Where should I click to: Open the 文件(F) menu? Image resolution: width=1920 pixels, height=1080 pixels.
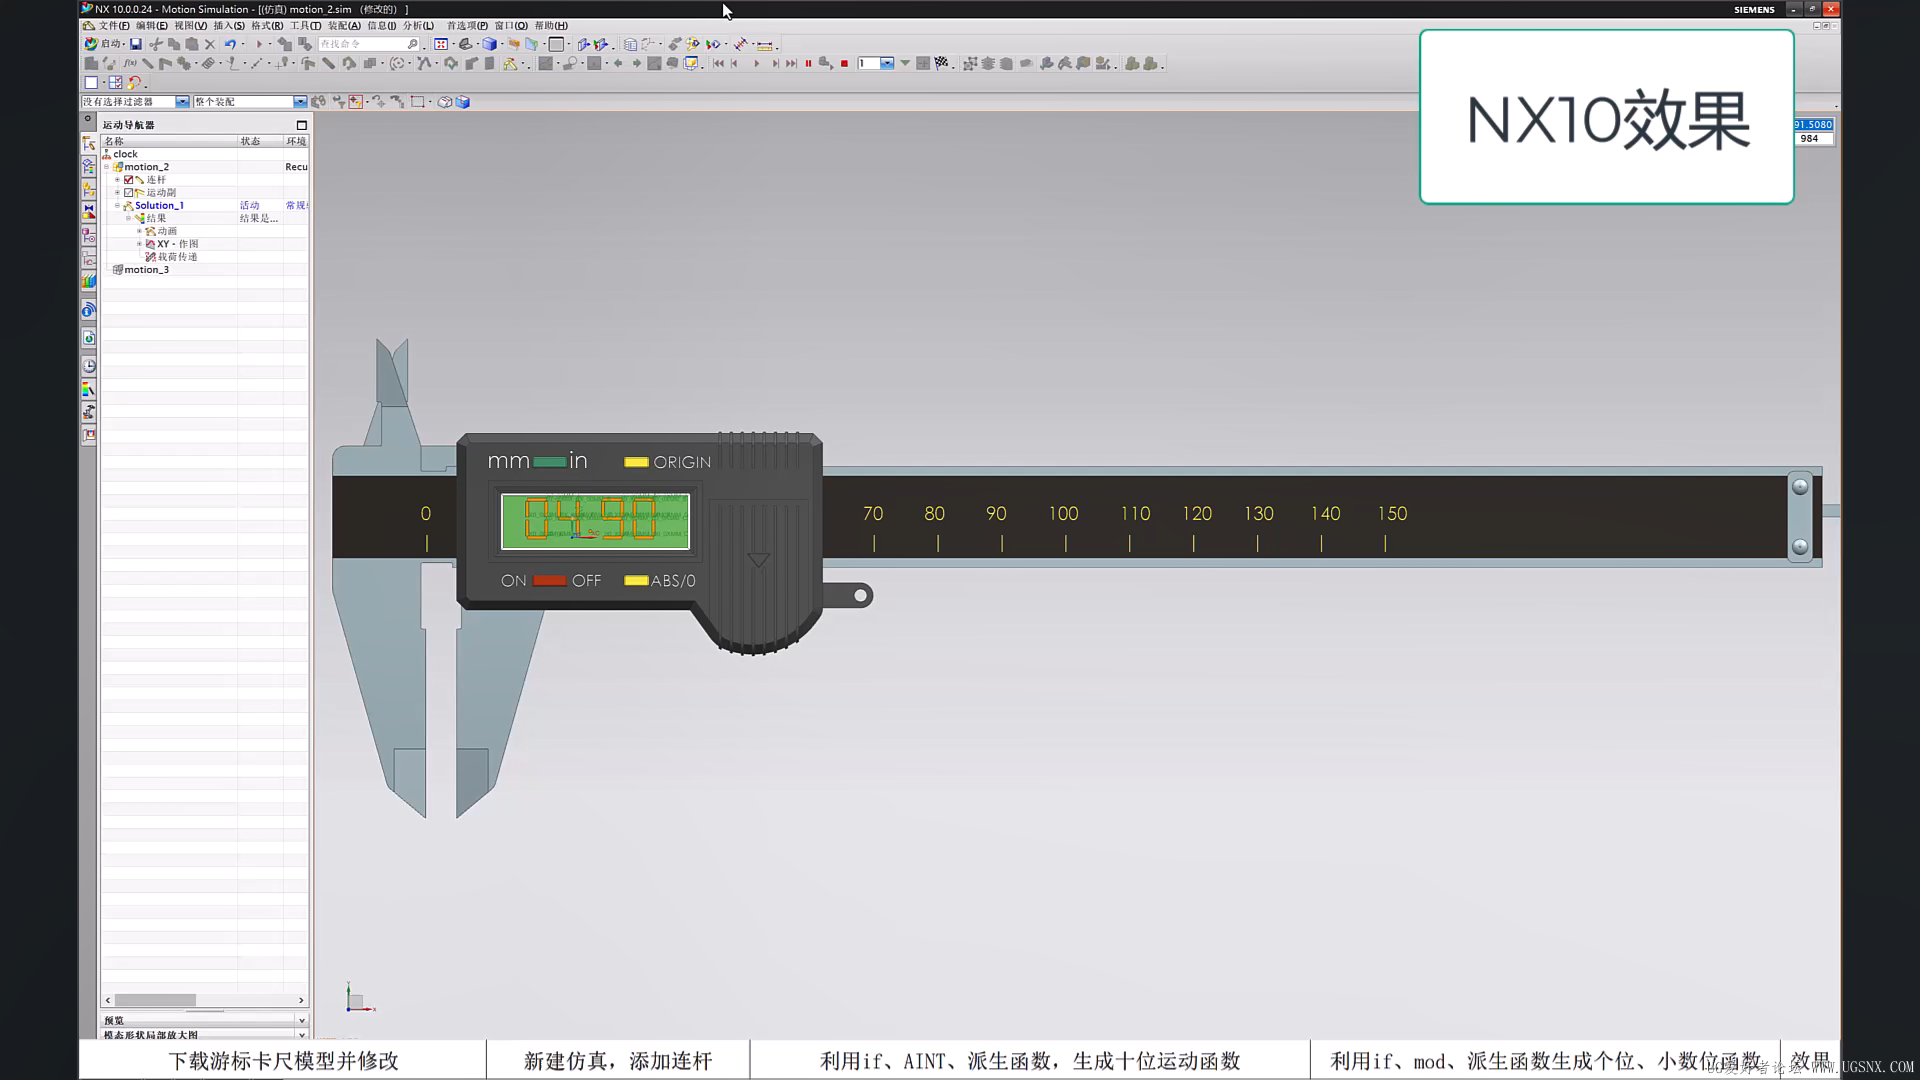[x=114, y=26]
